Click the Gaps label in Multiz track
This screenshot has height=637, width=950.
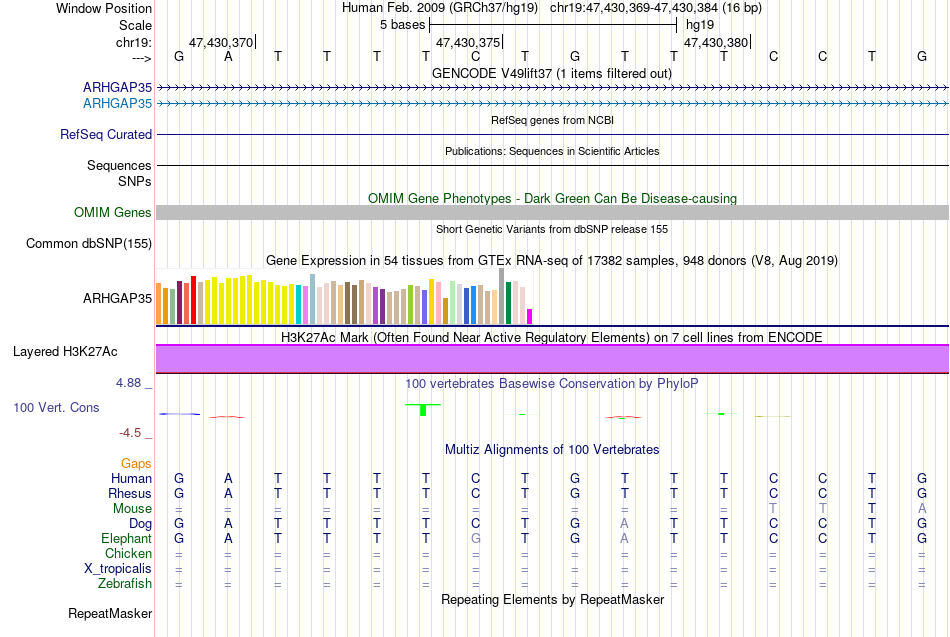(x=136, y=463)
